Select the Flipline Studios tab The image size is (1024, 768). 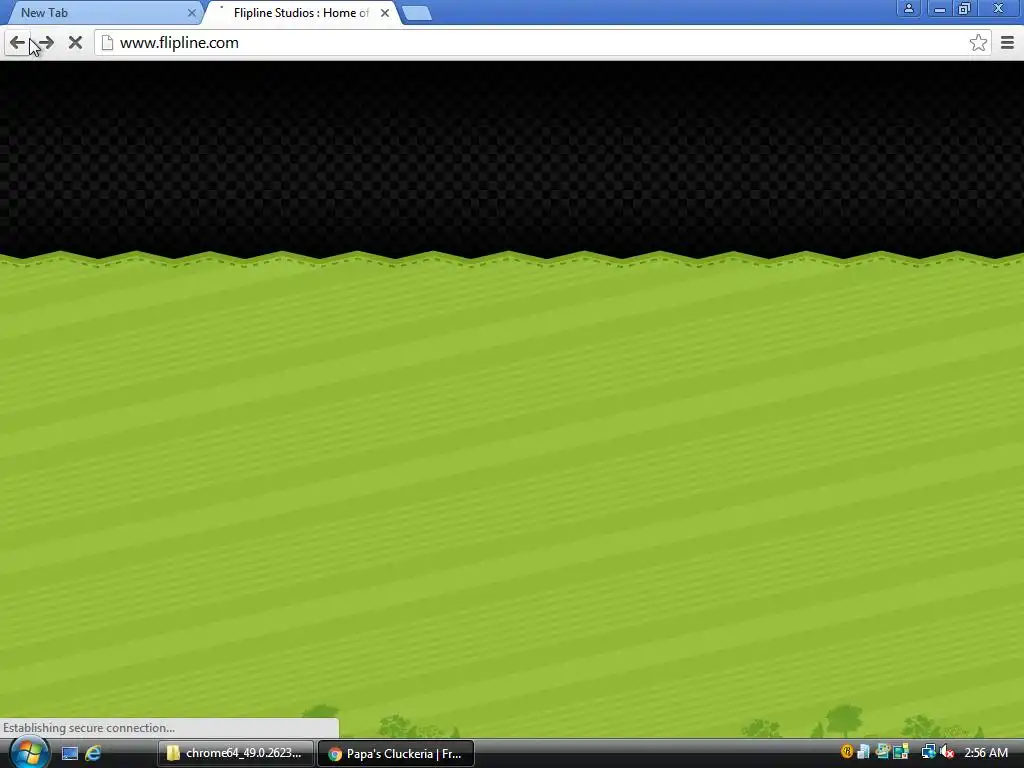pos(302,12)
